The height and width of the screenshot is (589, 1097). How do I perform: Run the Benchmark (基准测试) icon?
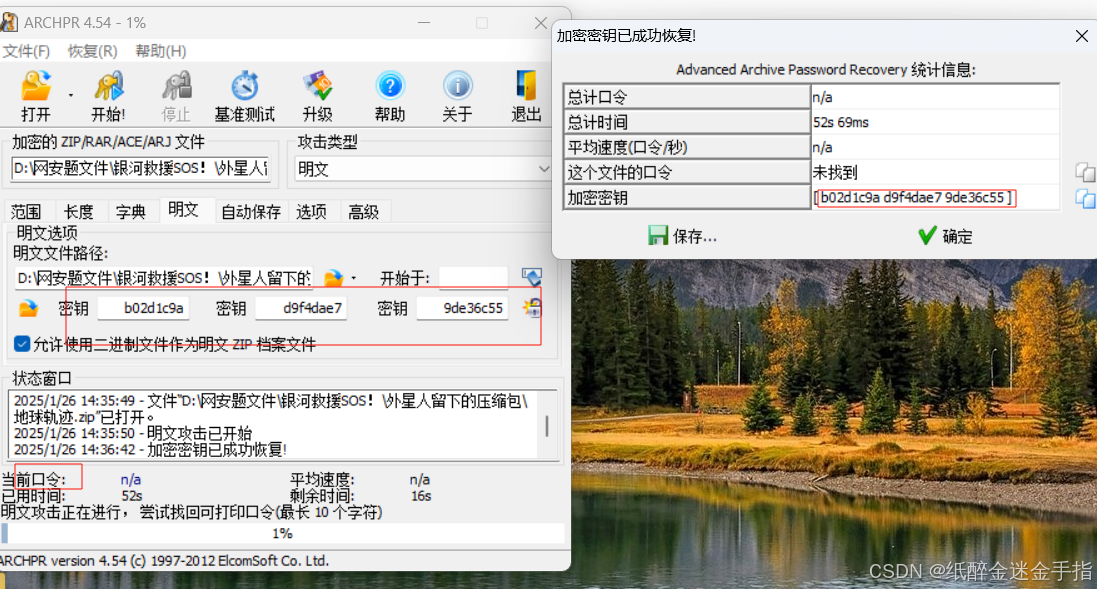(x=245, y=96)
